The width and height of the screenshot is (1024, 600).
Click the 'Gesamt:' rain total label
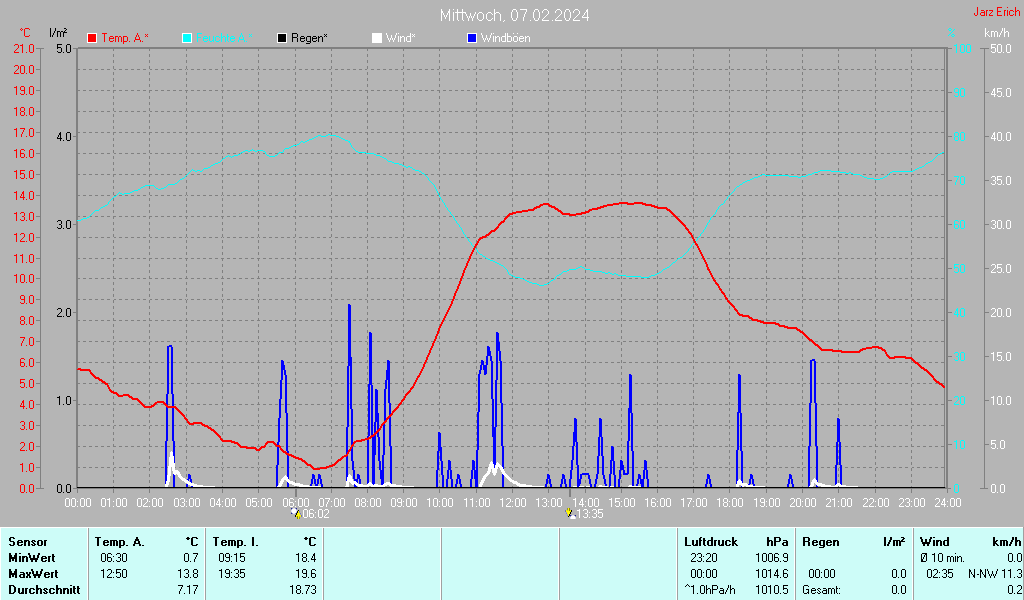(x=822, y=590)
